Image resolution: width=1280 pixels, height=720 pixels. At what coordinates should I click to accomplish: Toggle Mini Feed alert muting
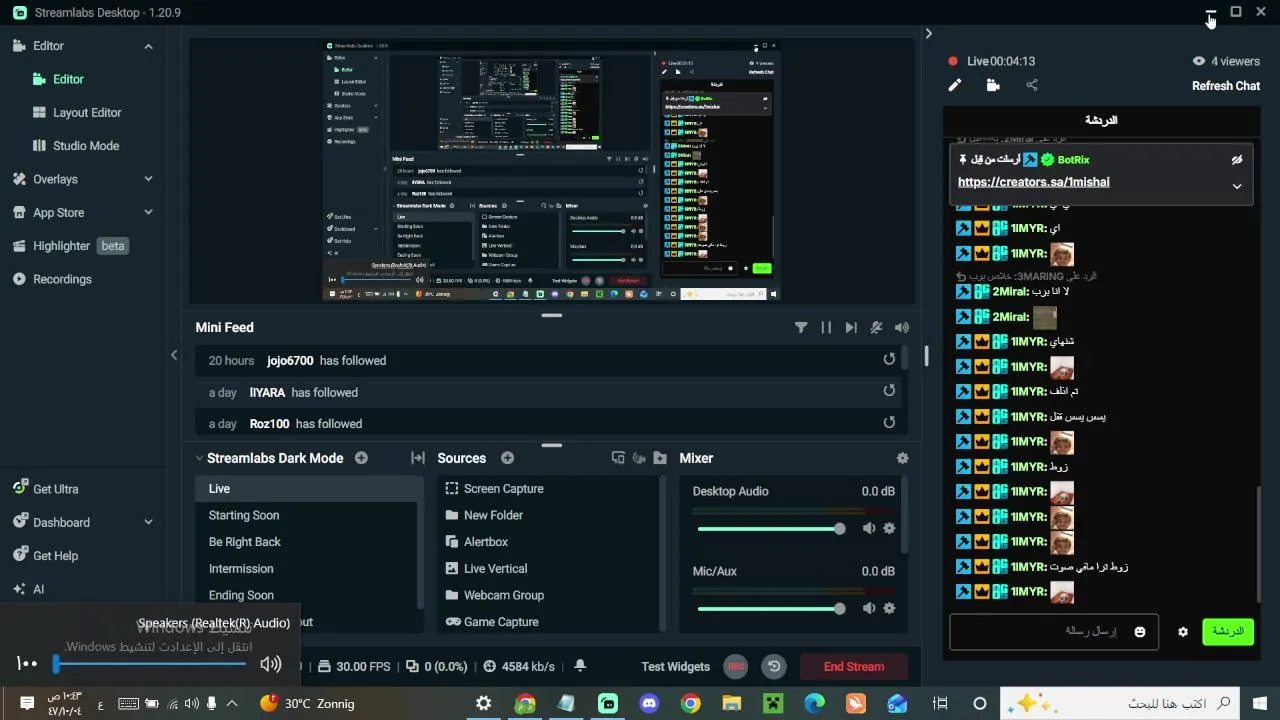[877, 327]
